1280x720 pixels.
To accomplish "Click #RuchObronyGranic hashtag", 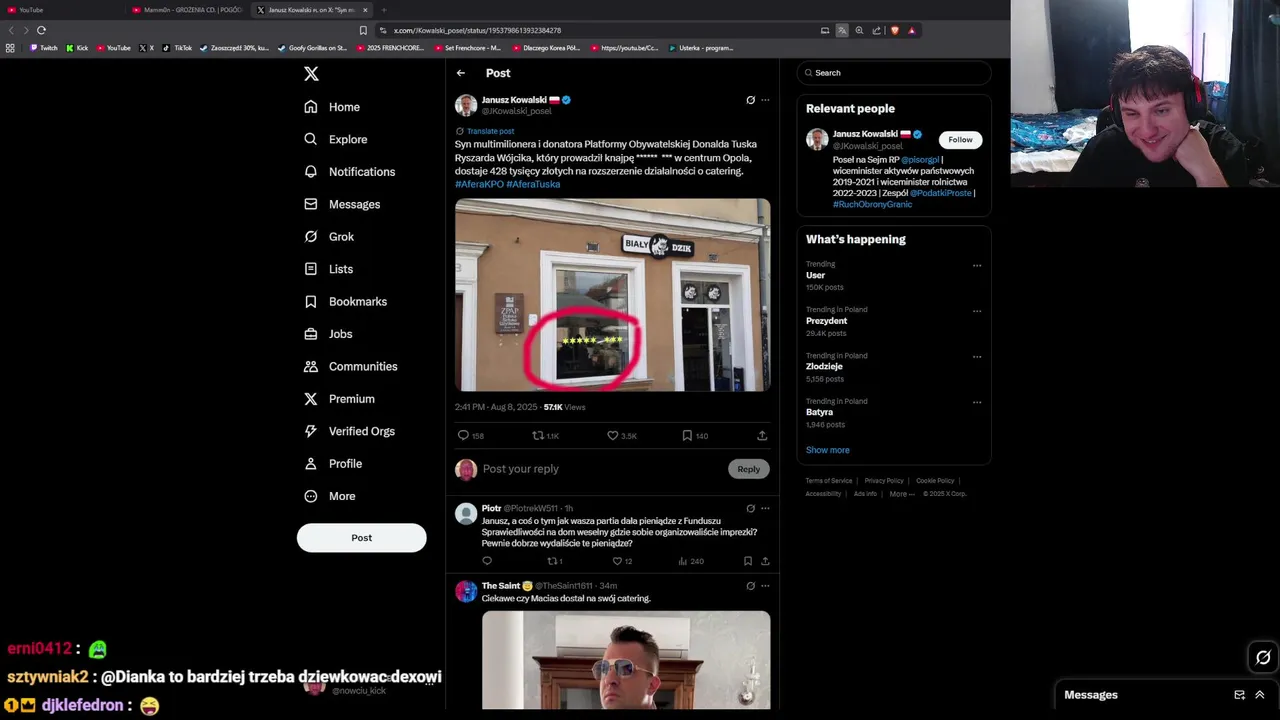I will (x=872, y=204).
